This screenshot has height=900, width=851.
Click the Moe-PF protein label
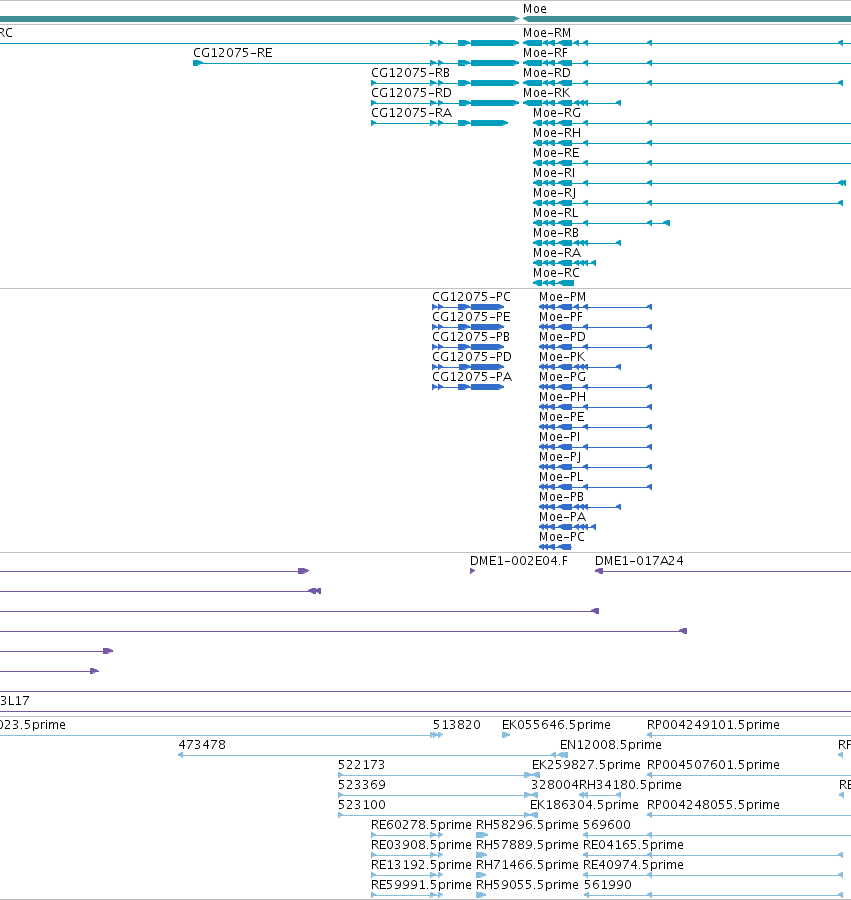(x=561, y=317)
